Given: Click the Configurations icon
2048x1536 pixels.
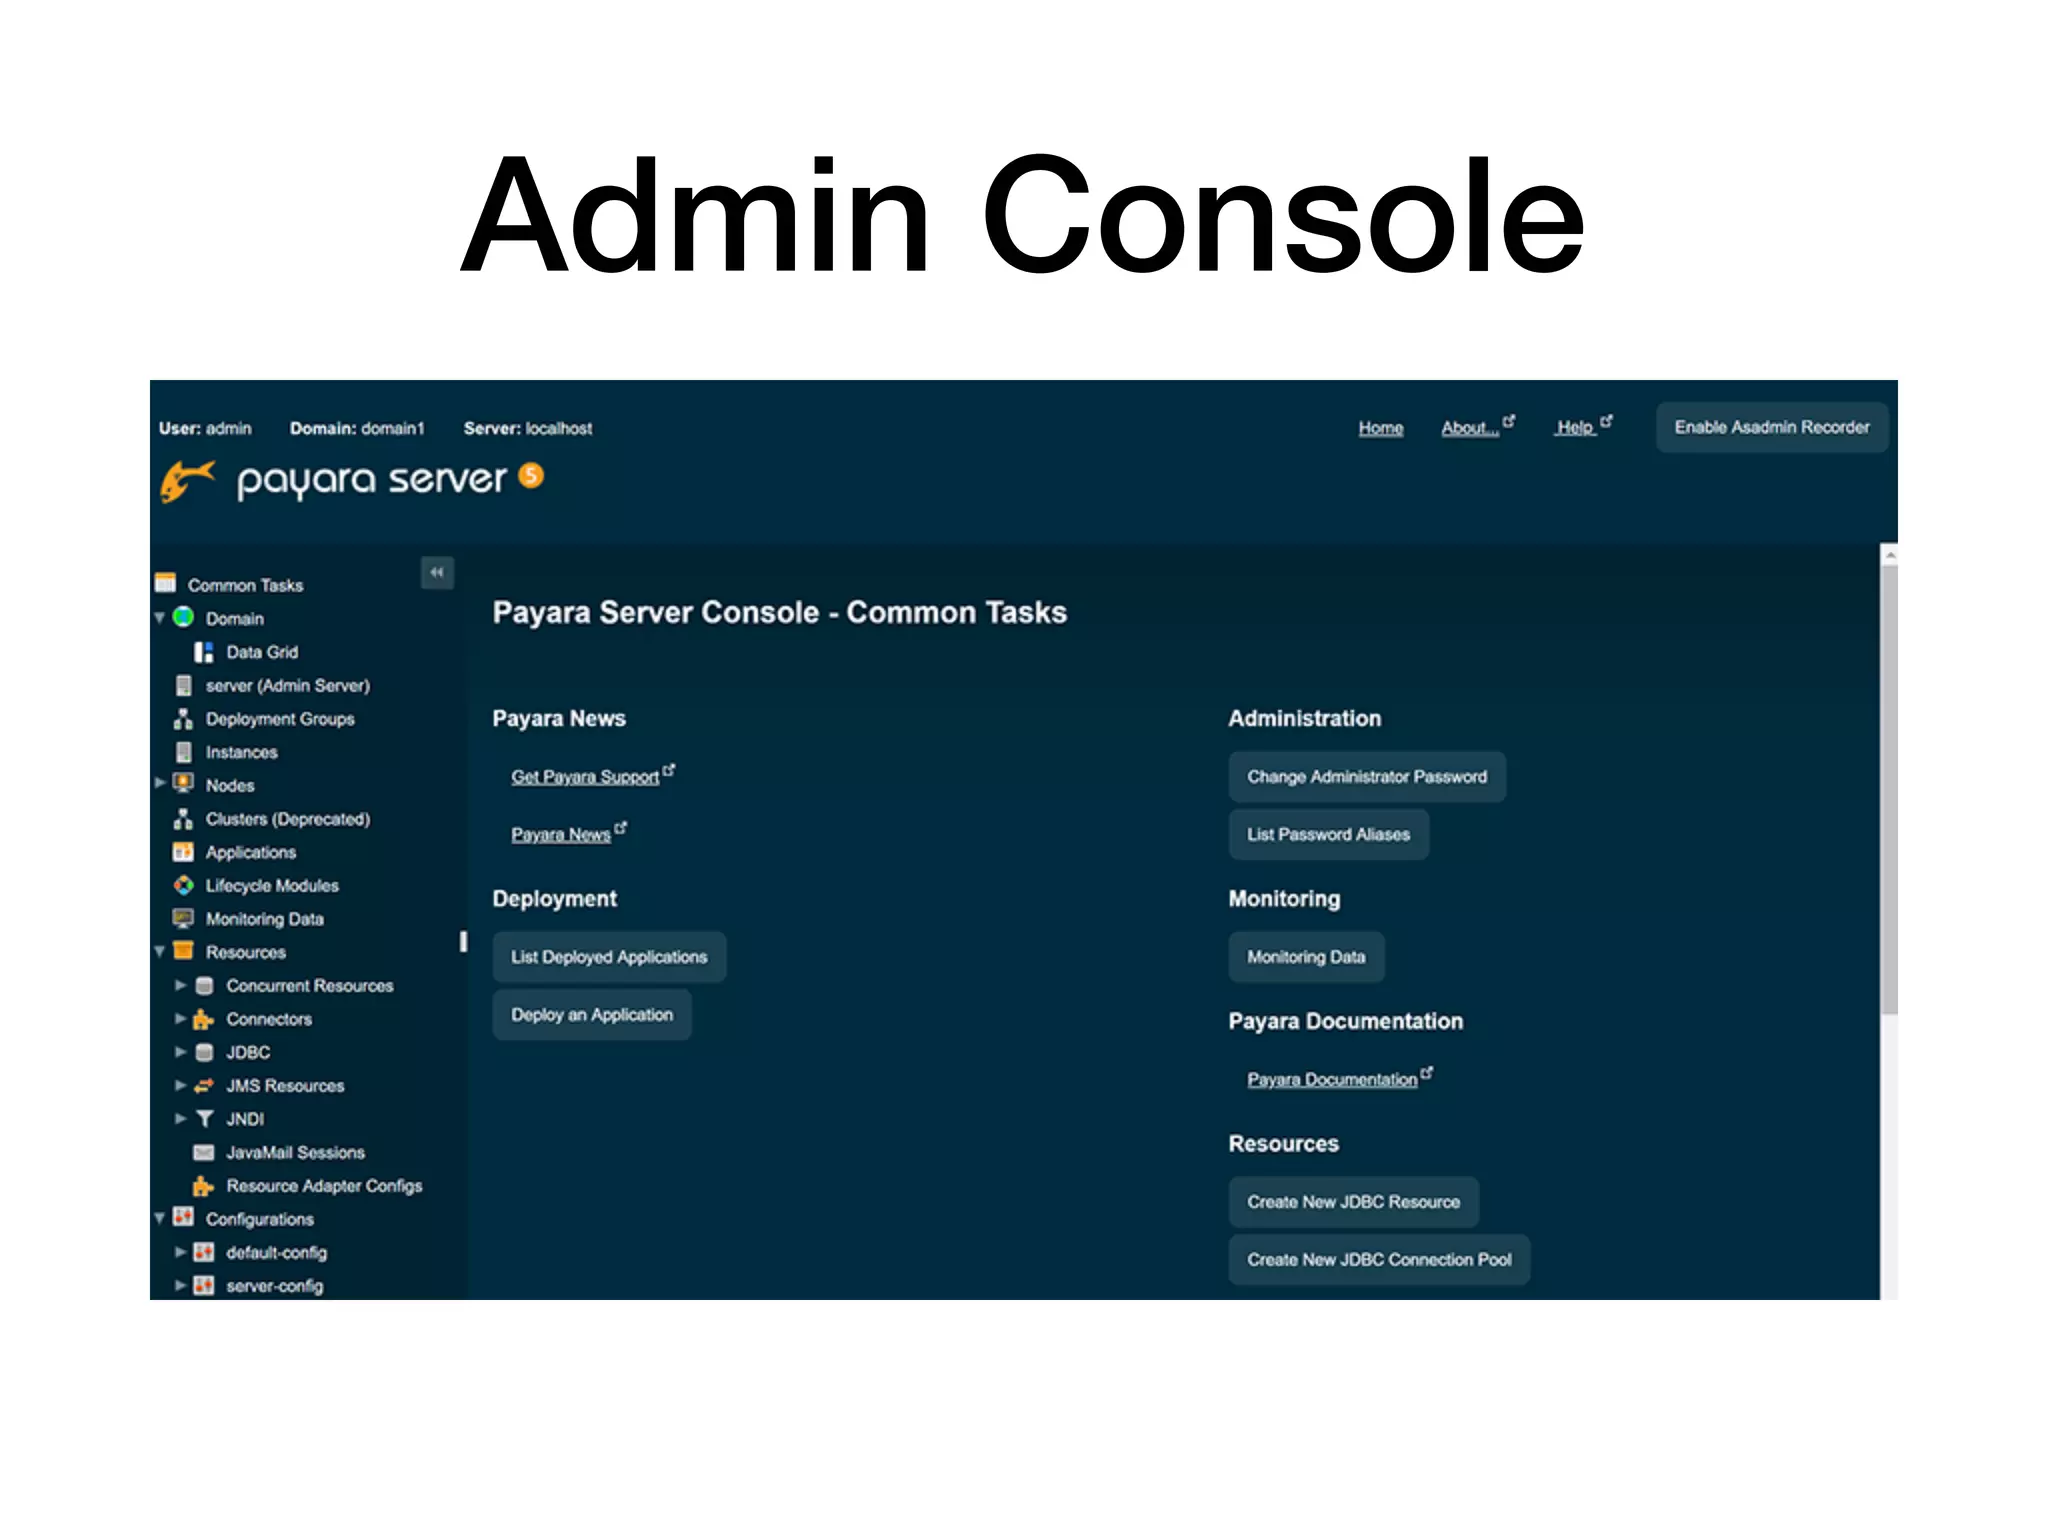Looking at the screenshot, I should point(184,1218).
